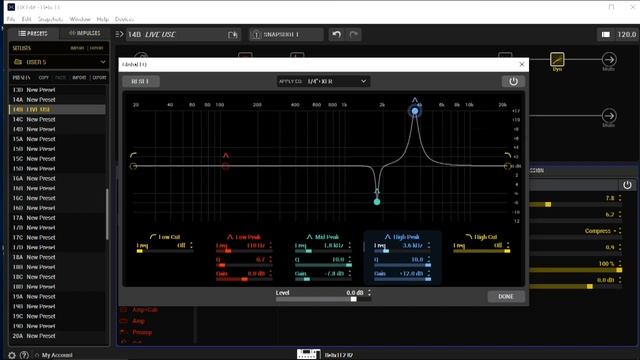Image resolution: width=640 pixels, height=360 pixels.
Task: Click the Amp+Cab category icon
Action: [x=124, y=310]
